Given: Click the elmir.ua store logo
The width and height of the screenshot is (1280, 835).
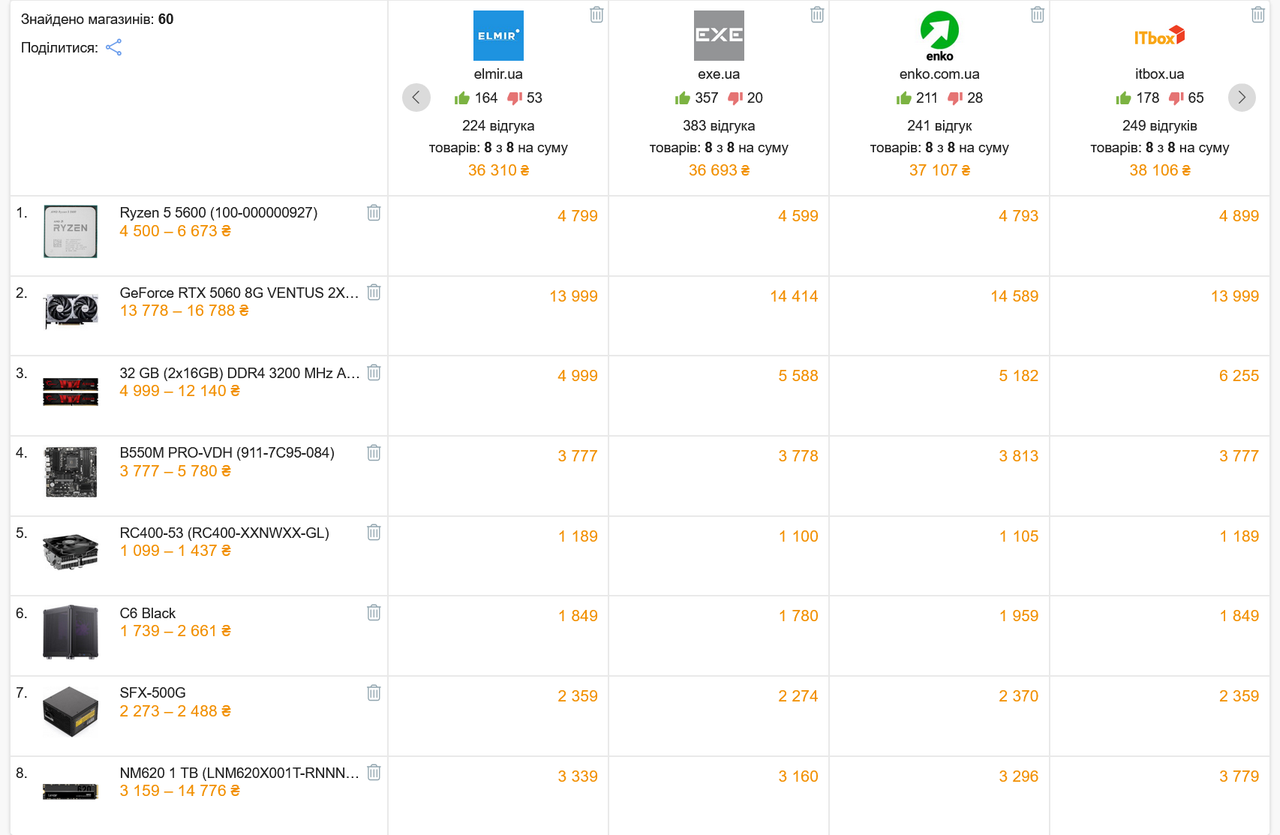Looking at the screenshot, I should pyautogui.click(x=498, y=36).
